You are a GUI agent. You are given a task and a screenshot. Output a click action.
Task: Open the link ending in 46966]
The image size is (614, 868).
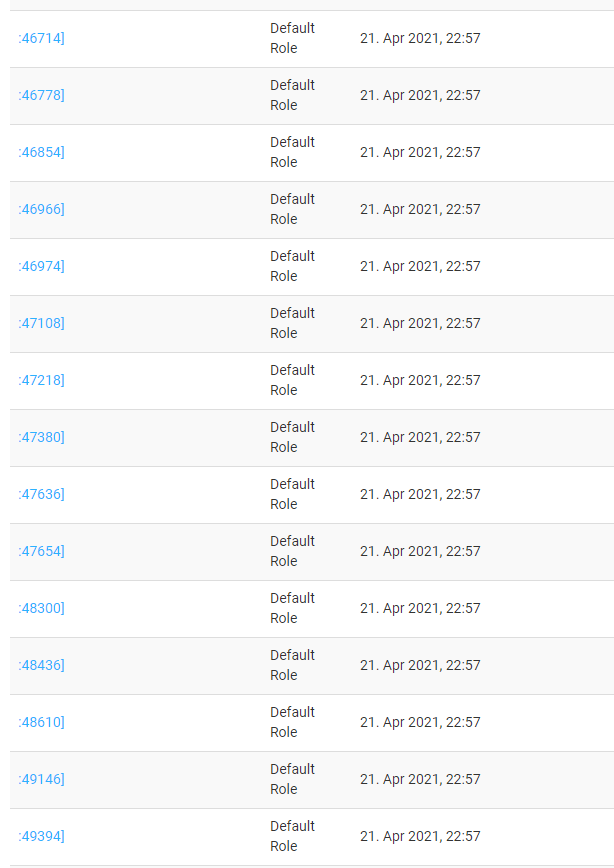pos(42,209)
